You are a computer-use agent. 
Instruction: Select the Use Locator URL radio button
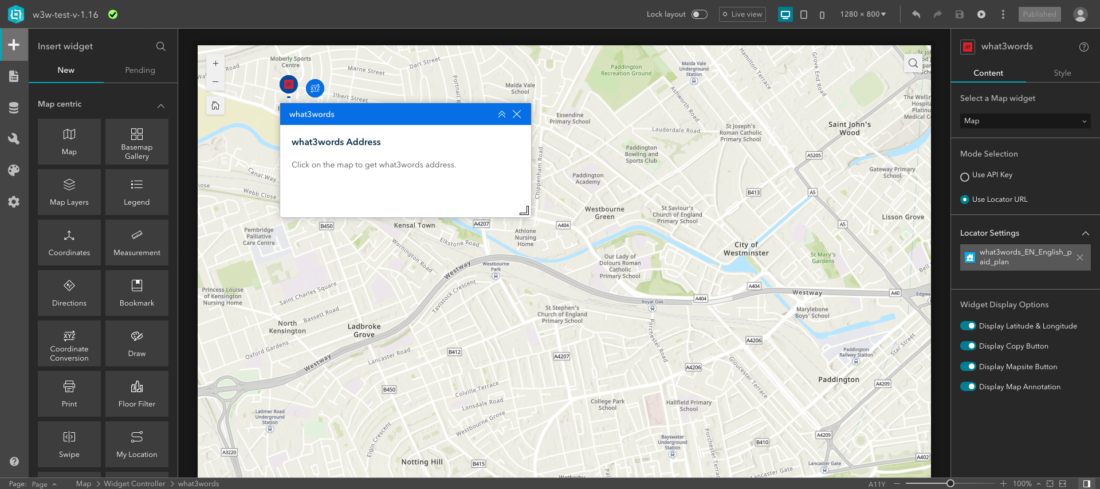[x=965, y=199]
